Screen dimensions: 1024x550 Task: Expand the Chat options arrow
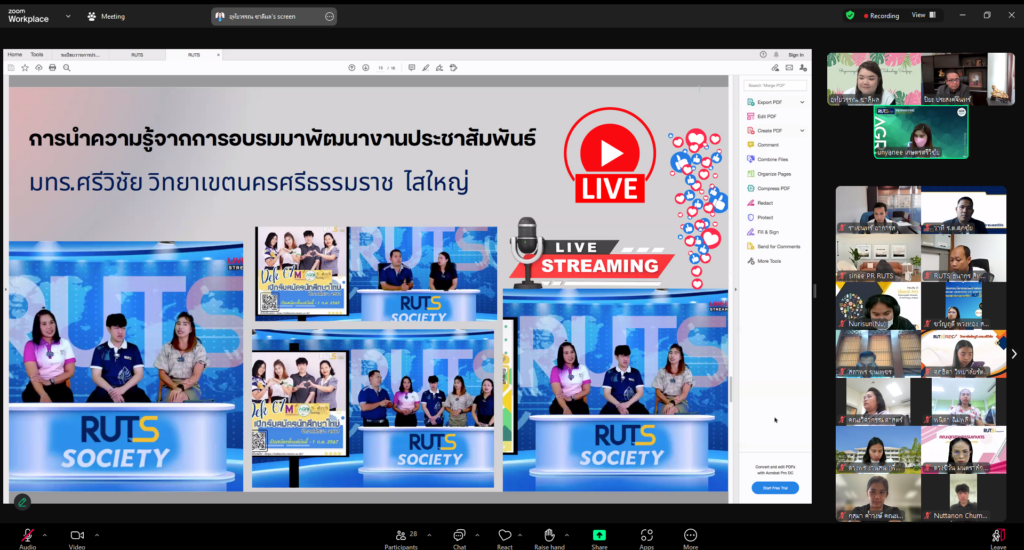pos(477,535)
